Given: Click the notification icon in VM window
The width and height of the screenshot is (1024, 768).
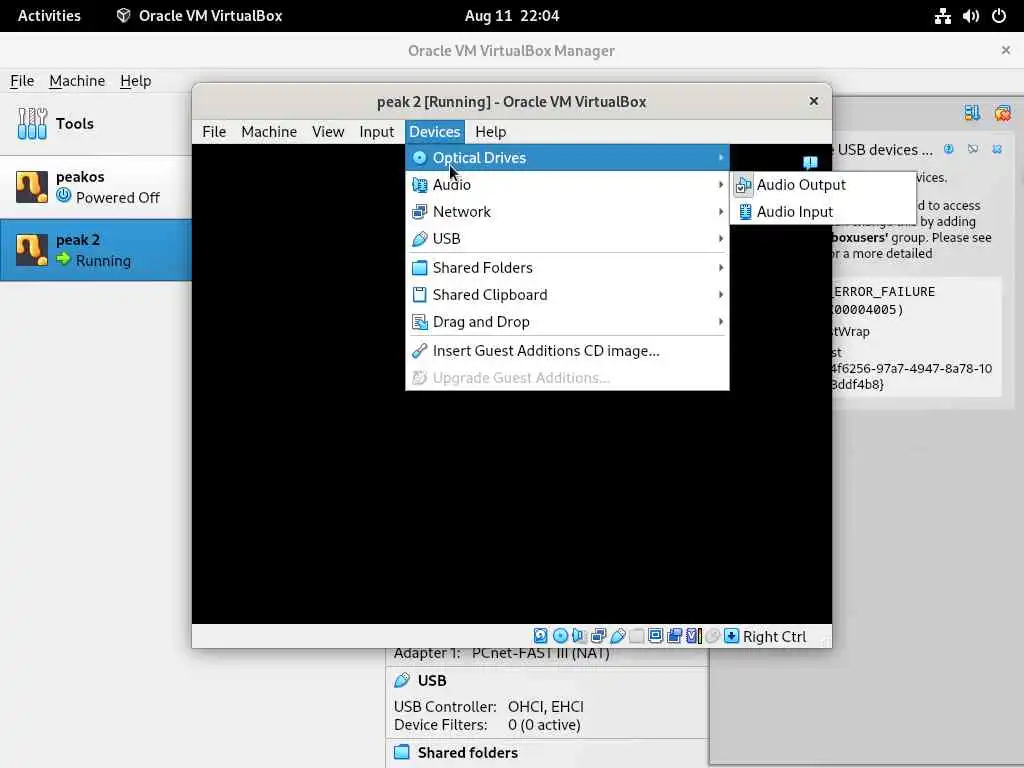Looking at the screenshot, I should [810, 162].
